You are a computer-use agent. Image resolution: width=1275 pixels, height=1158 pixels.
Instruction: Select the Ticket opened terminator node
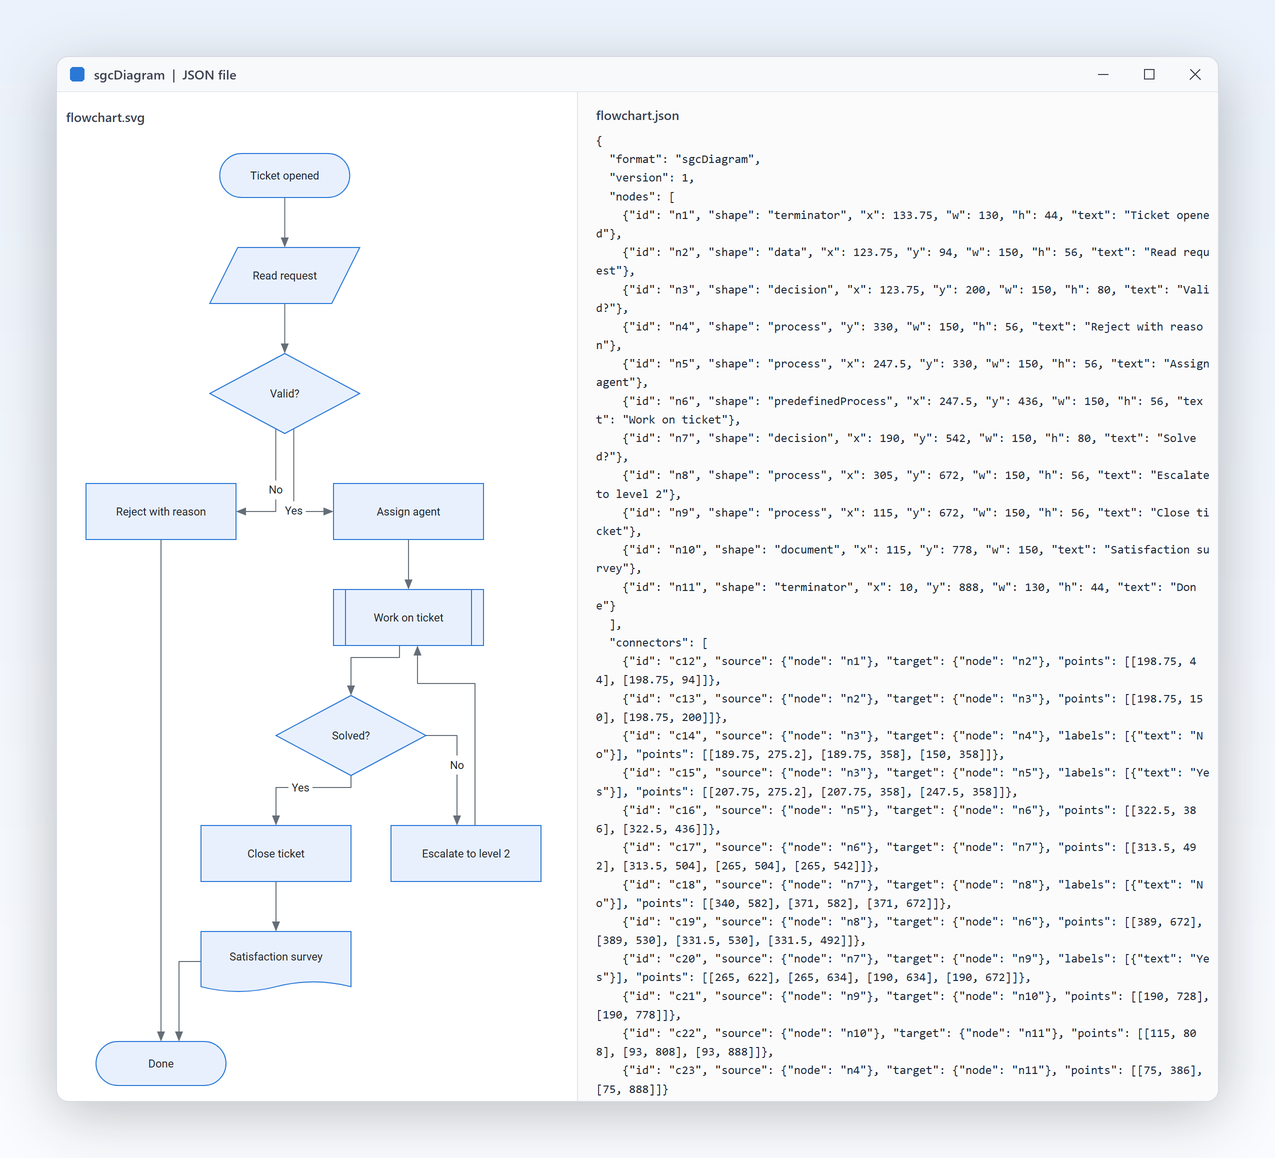(285, 176)
